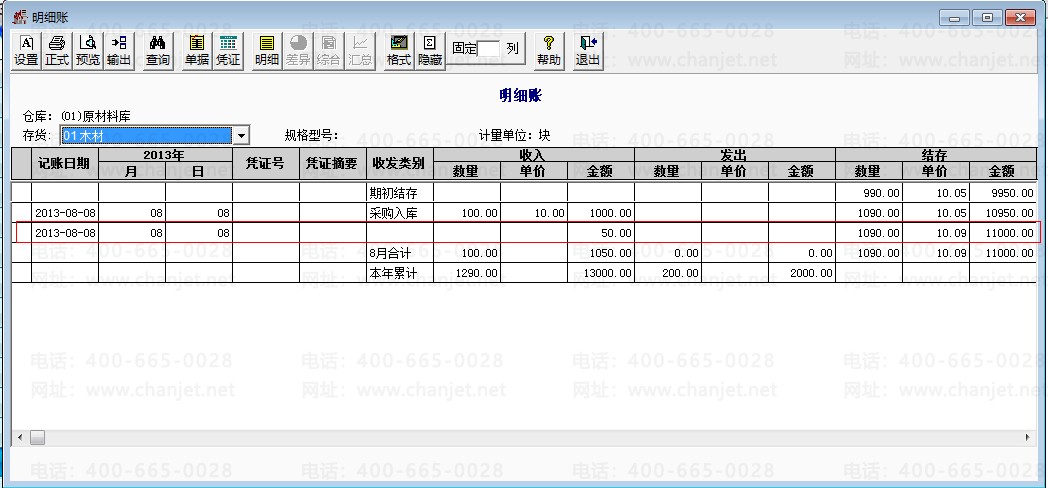Image resolution: width=1048 pixels, height=488 pixels.
Task: Click the 记账日期 column header
Action: click(64, 163)
